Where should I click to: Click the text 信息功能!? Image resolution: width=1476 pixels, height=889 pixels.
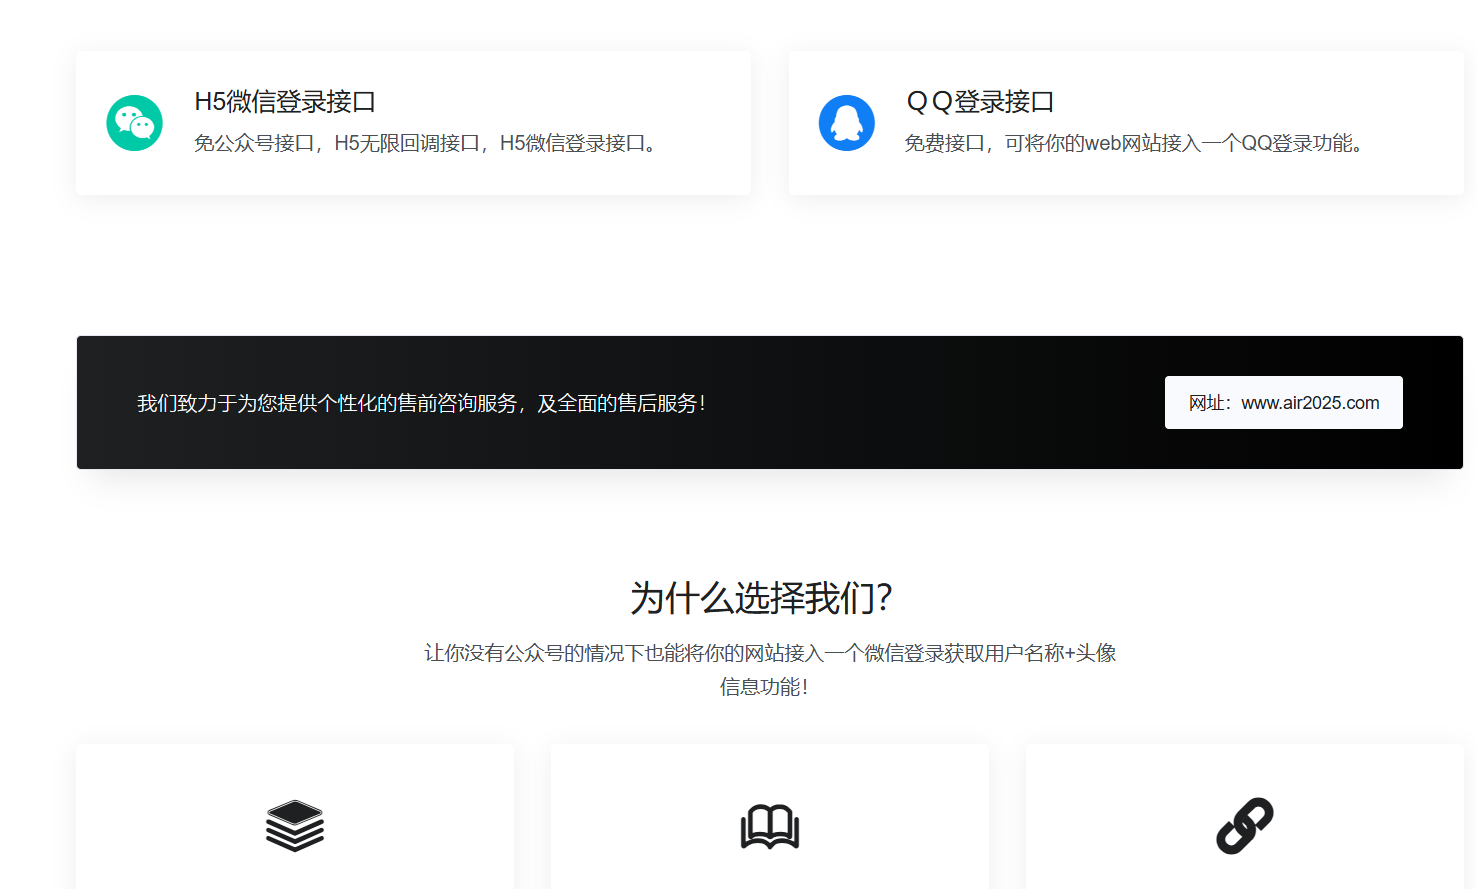[764, 687]
